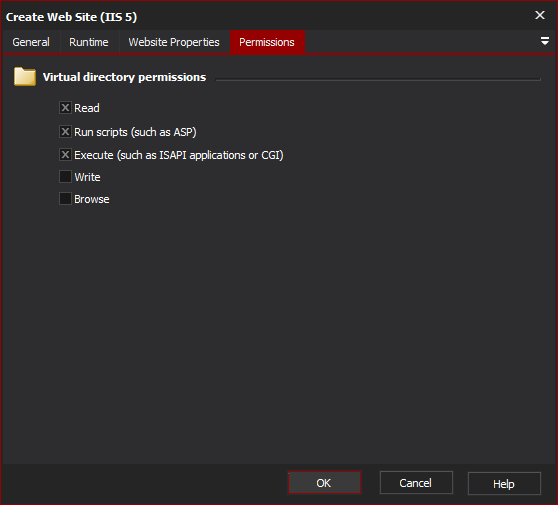This screenshot has width=558, height=505.
Task: Click the 'Execute (such as ISAPI applications or CGI)' label
Action: coord(179,155)
